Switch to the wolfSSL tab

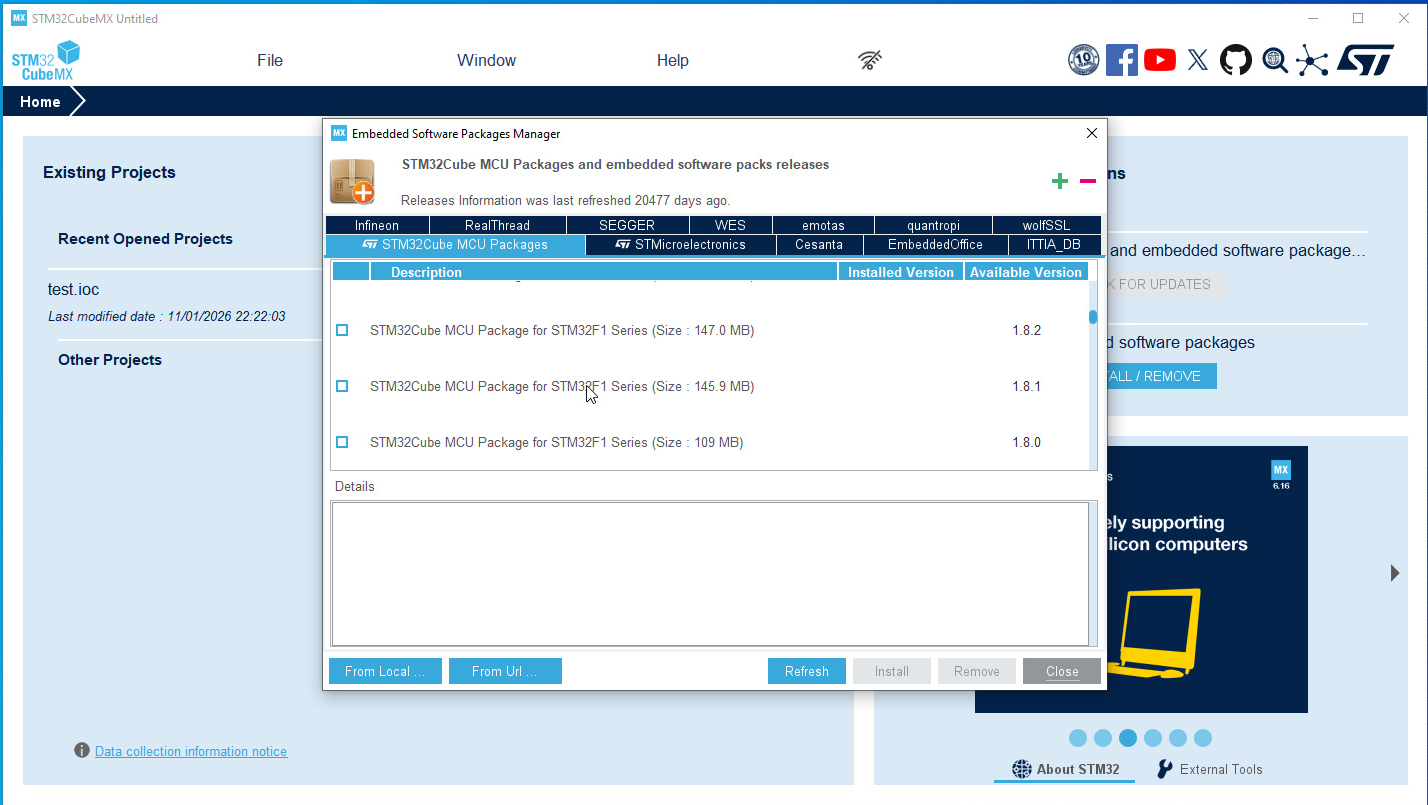[1046, 225]
